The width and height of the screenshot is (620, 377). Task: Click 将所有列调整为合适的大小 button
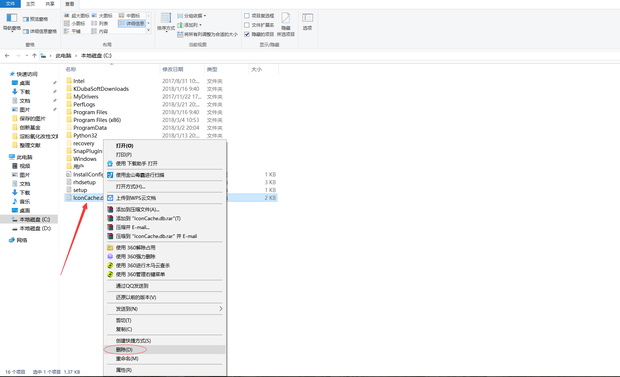pos(207,34)
